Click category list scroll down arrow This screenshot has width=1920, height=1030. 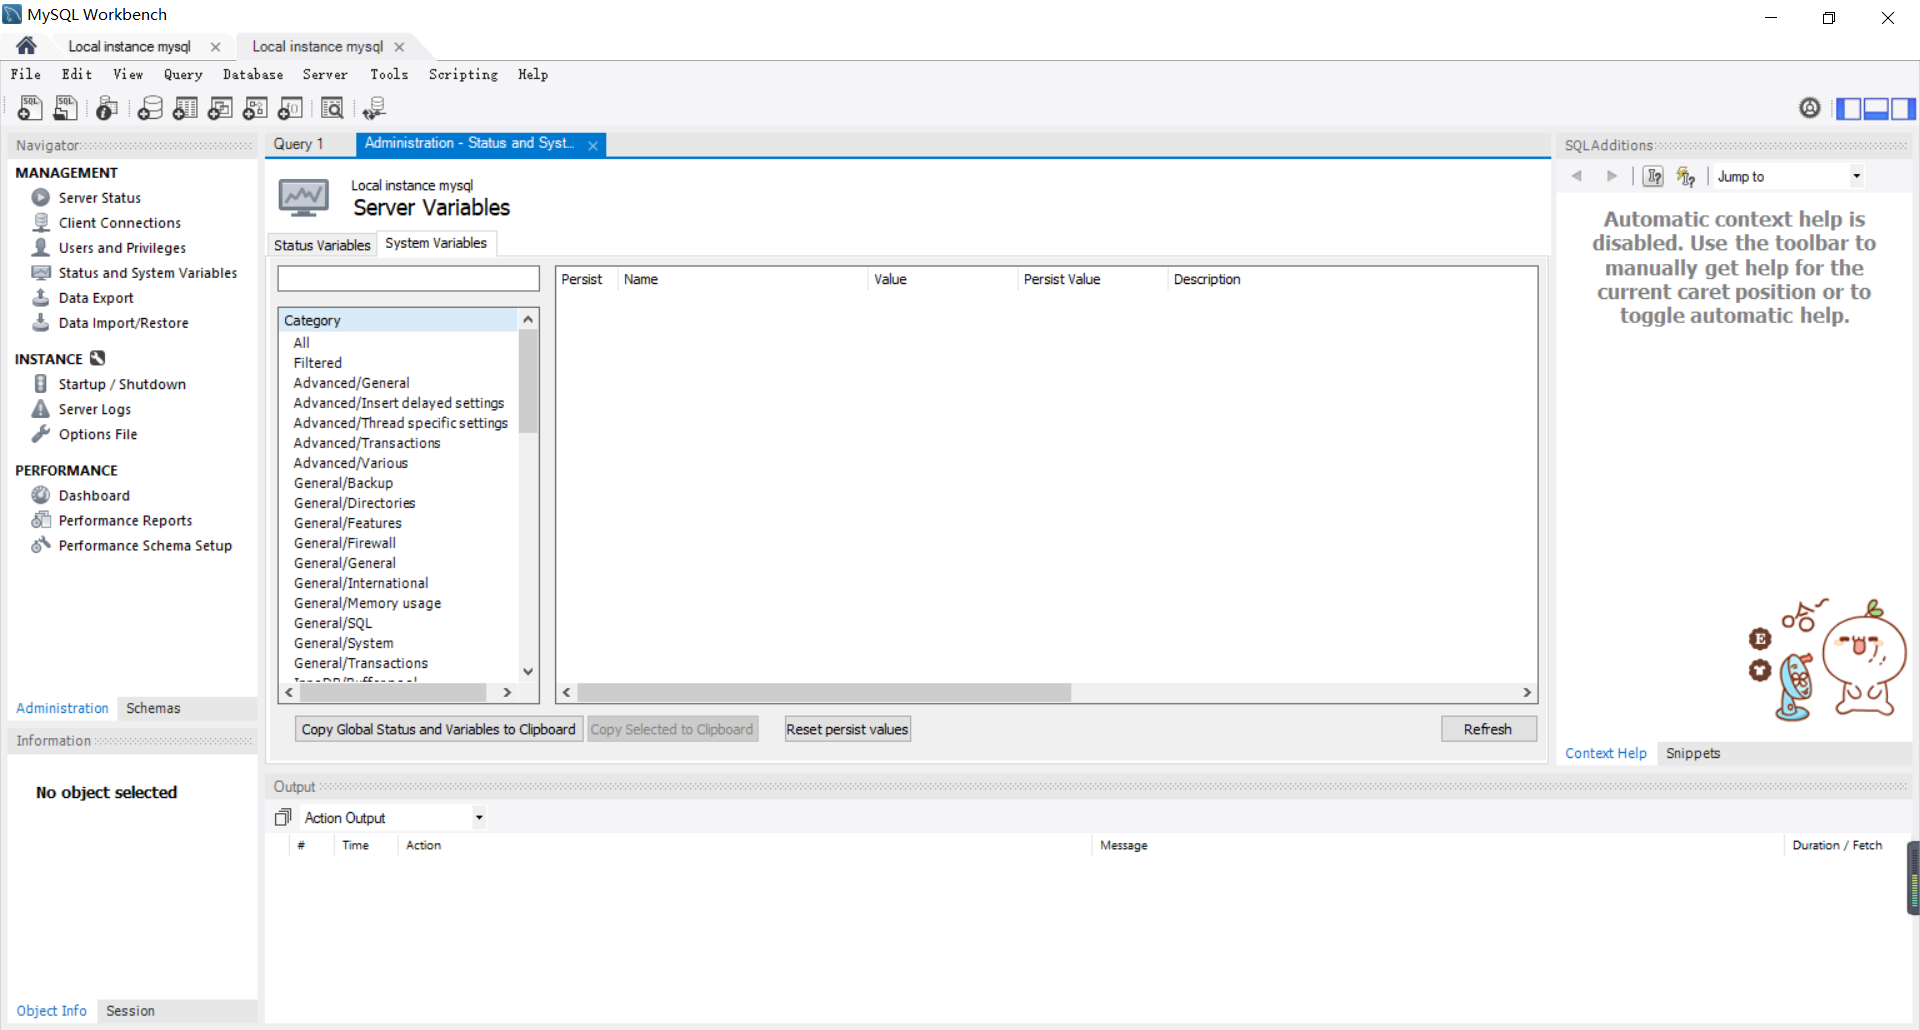coord(528,672)
